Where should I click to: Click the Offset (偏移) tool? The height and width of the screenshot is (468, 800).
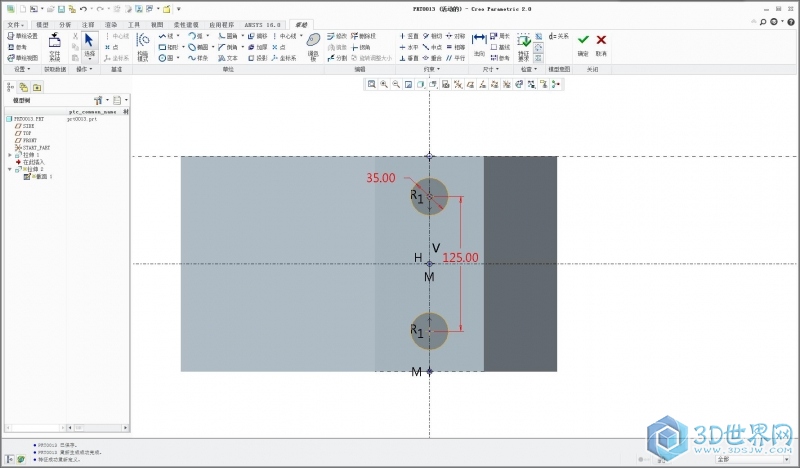tap(258, 36)
